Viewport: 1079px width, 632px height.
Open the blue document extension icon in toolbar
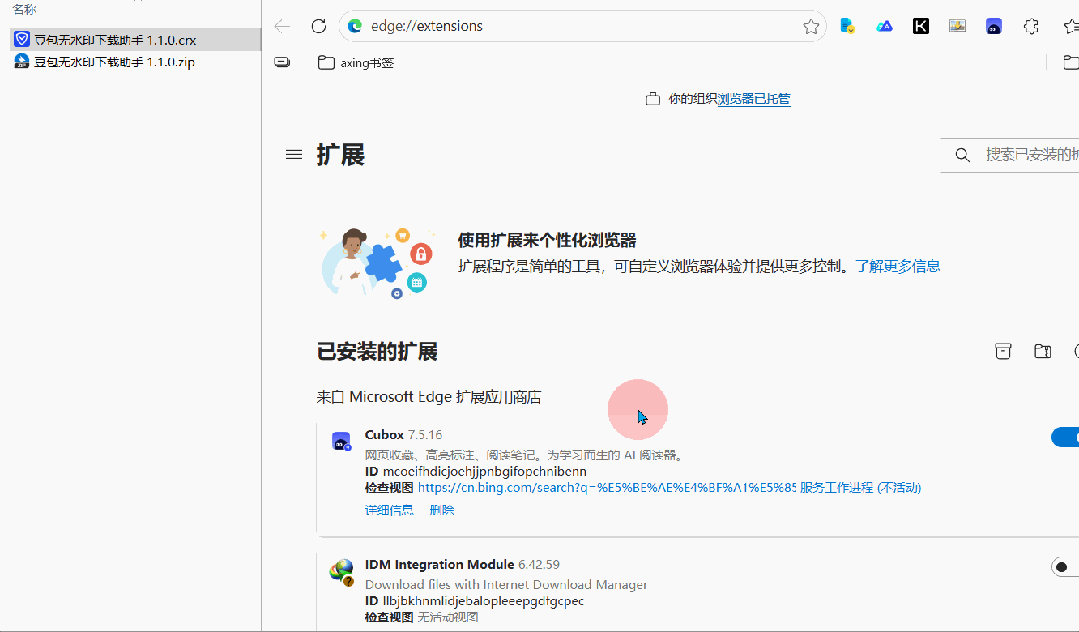coord(848,26)
